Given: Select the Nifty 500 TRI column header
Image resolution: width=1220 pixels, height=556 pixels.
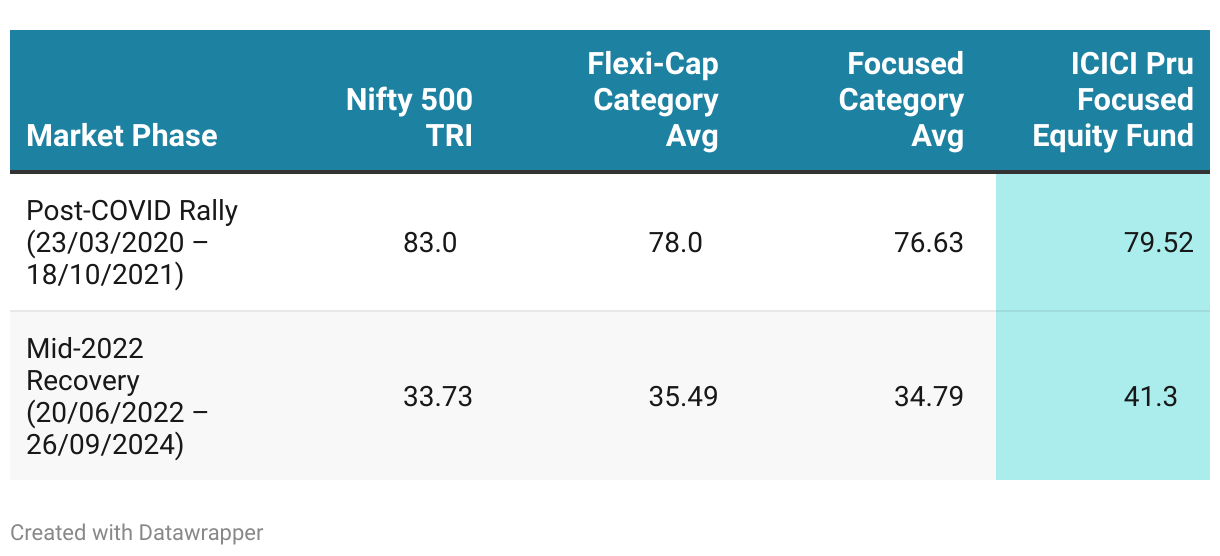Looking at the screenshot, I should pos(409,117).
